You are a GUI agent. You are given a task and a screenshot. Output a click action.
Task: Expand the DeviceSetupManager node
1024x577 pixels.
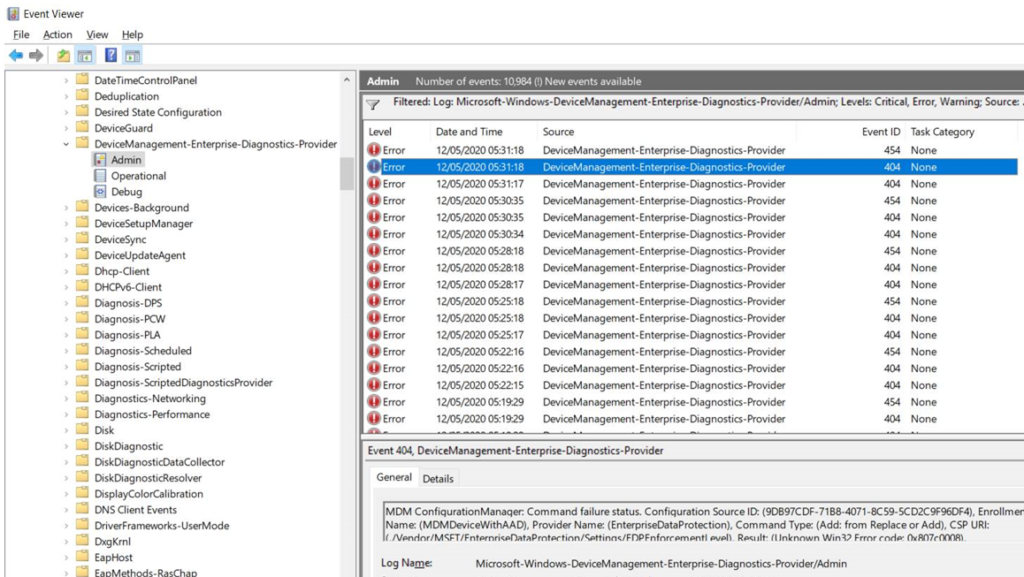click(x=66, y=223)
